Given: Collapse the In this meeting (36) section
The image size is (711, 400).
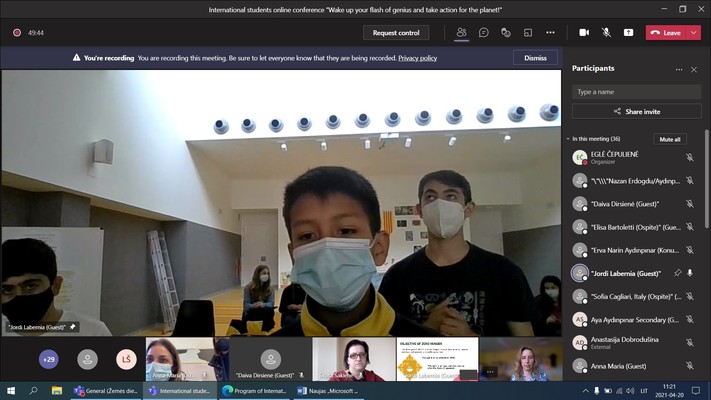Looking at the screenshot, I should (x=568, y=139).
